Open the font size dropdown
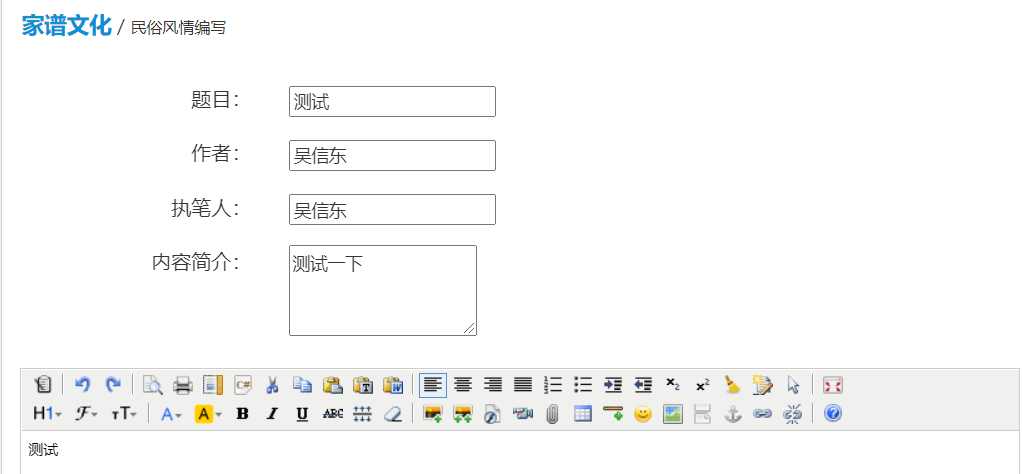Viewport: 1022px width, 474px height. tap(123, 413)
